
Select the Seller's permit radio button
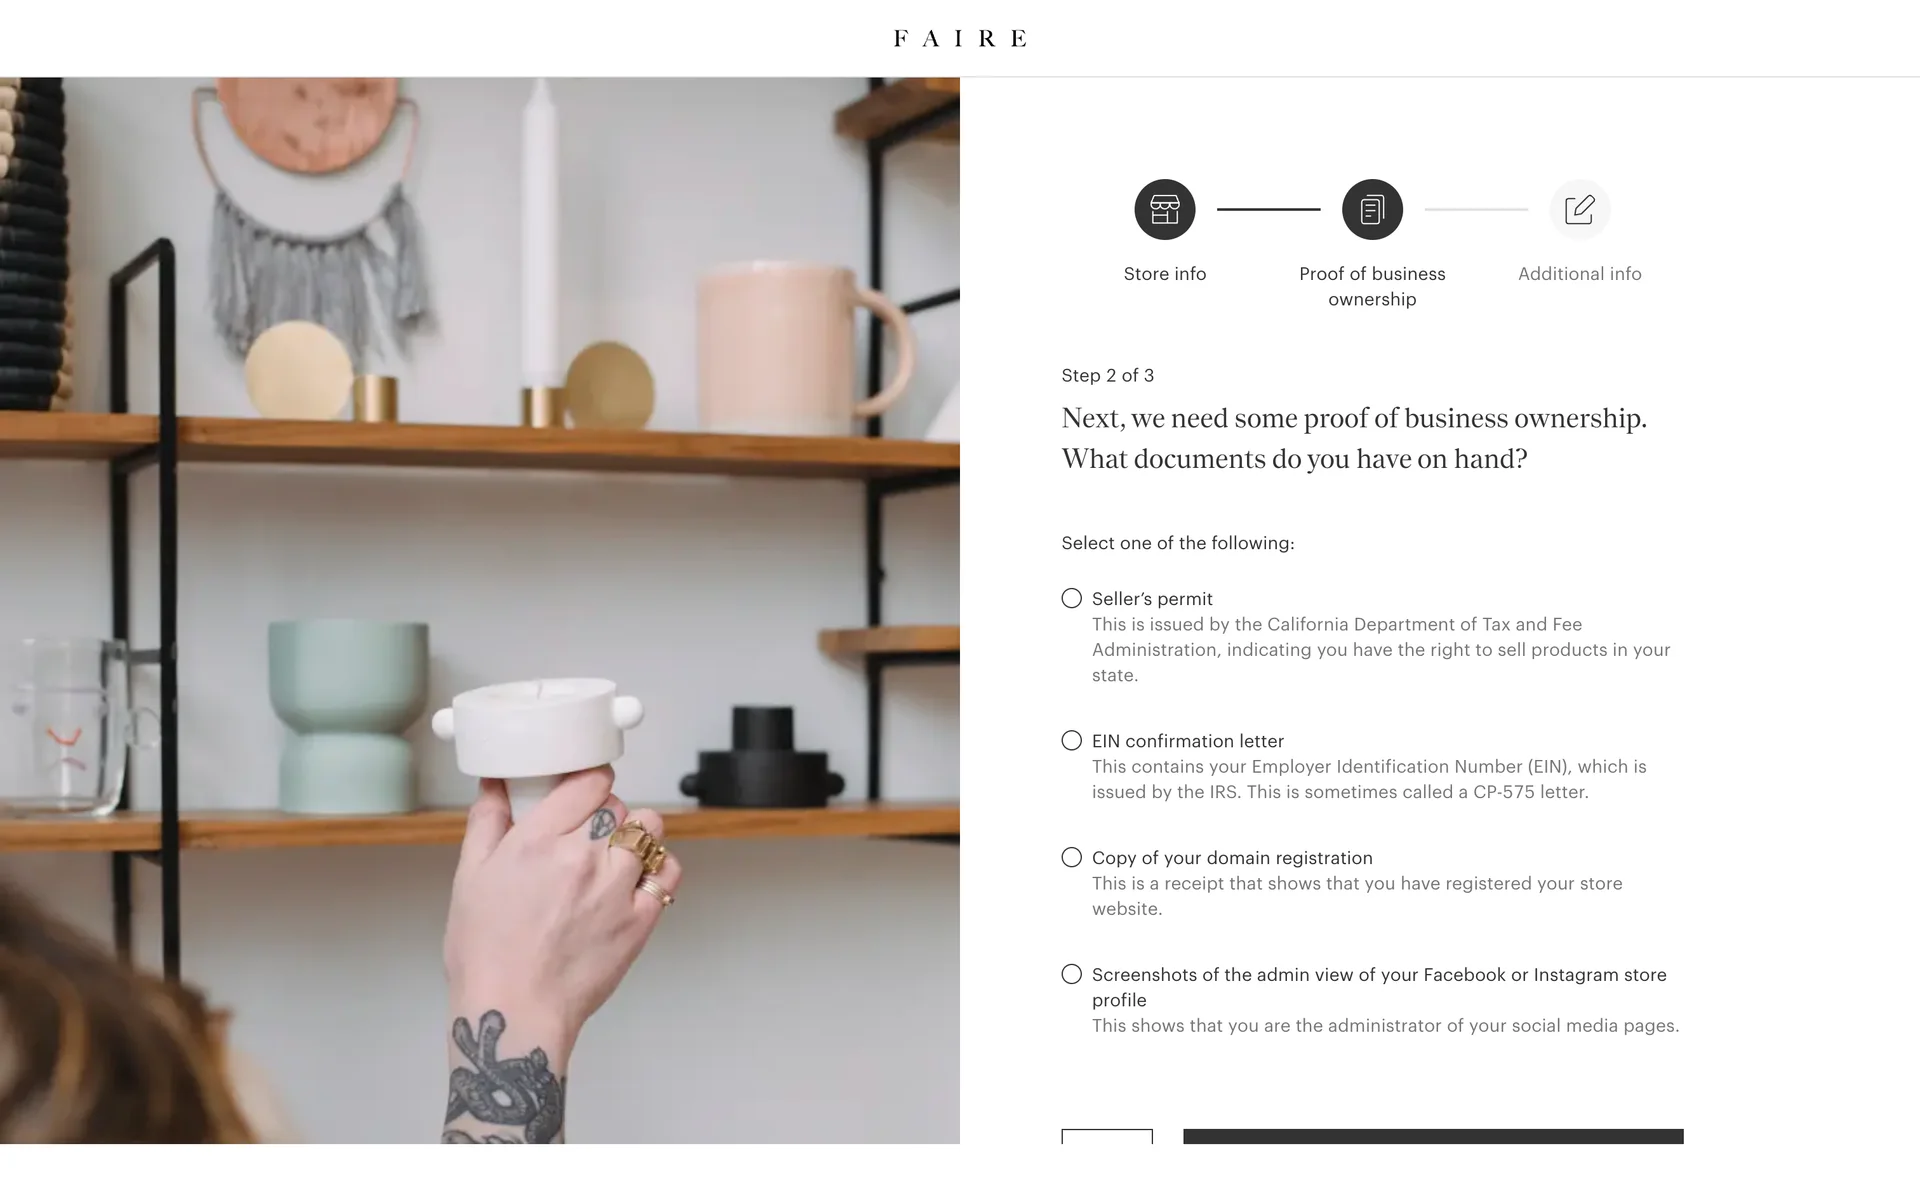tap(1071, 598)
